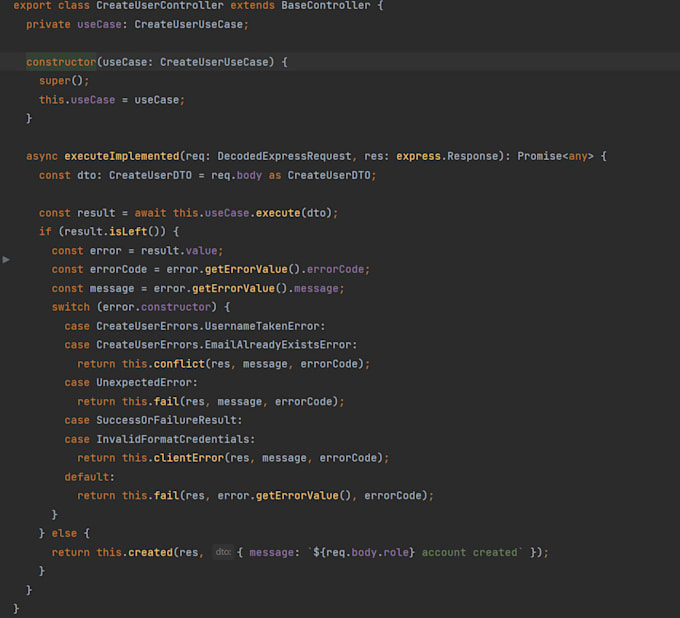Screen dimensions: 680x618
Task: Click 'errorCode' in its const declaration
Action: pyautogui.click(x=118, y=269)
